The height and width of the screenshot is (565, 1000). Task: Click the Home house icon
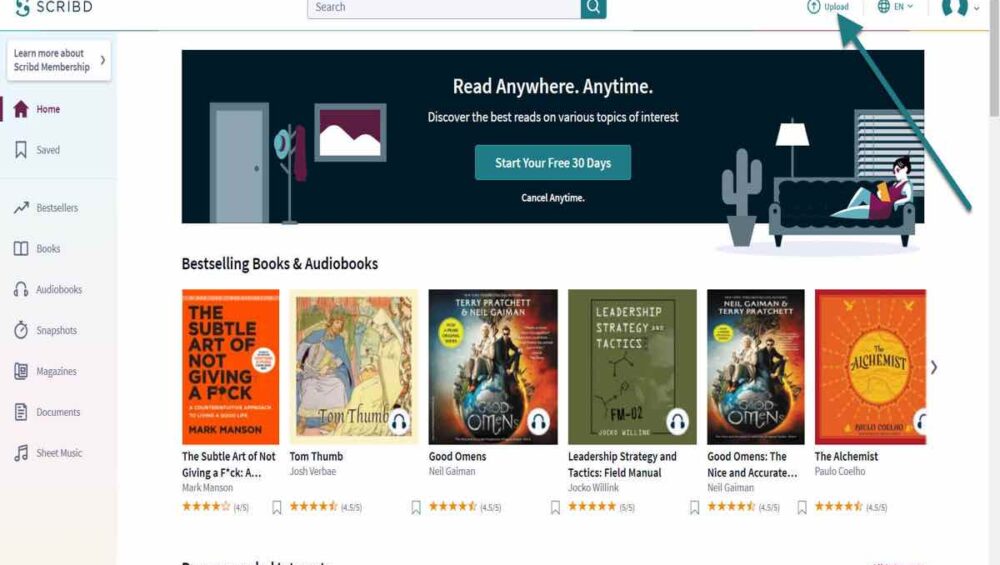[21, 109]
